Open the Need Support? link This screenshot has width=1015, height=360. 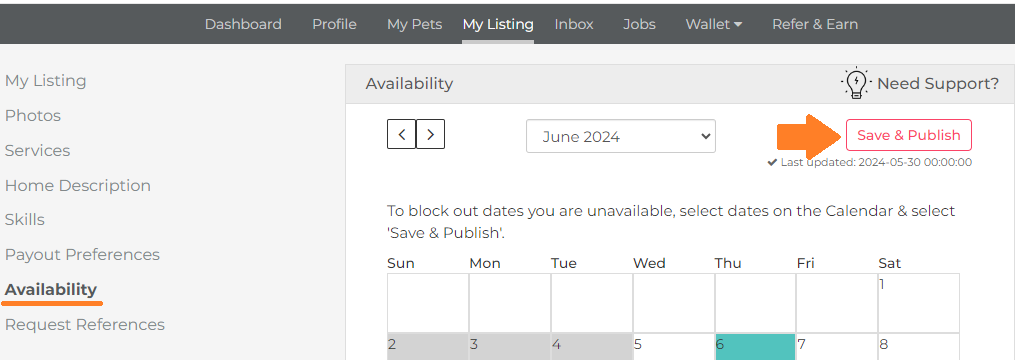(938, 84)
